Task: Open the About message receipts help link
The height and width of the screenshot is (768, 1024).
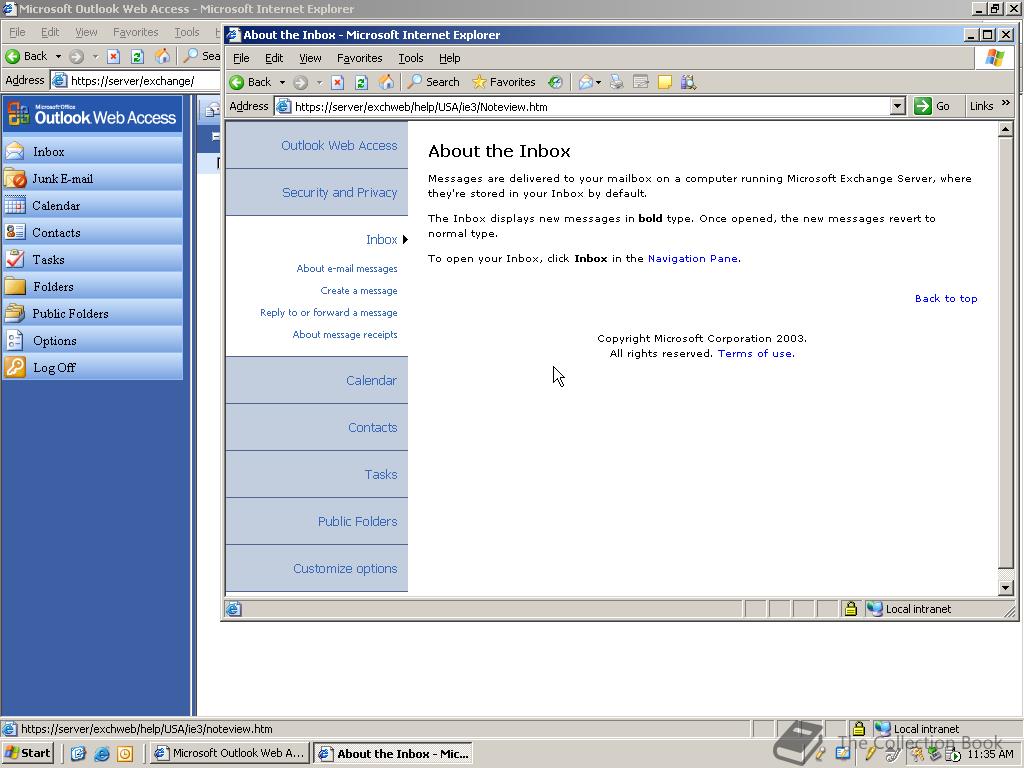Action: pyautogui.click(x=345, y=334)
